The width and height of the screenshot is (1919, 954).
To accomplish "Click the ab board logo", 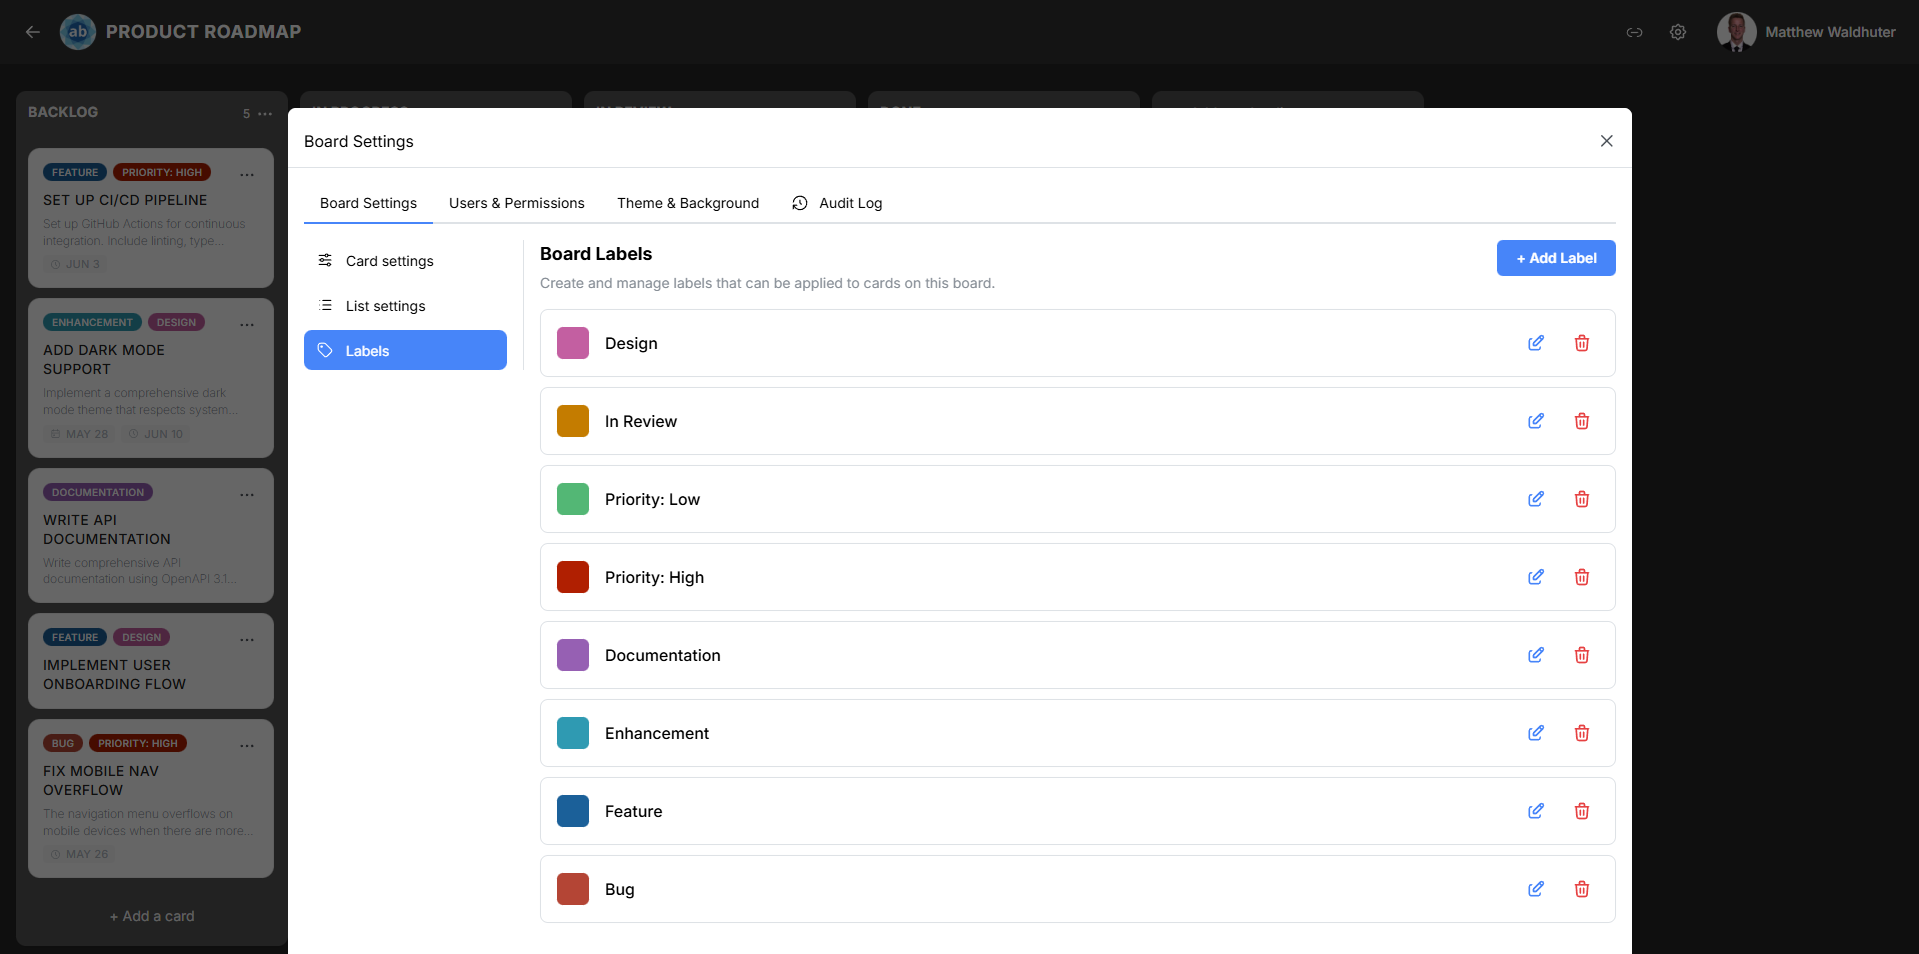I will pyautogui.click(x=78, y=32).
